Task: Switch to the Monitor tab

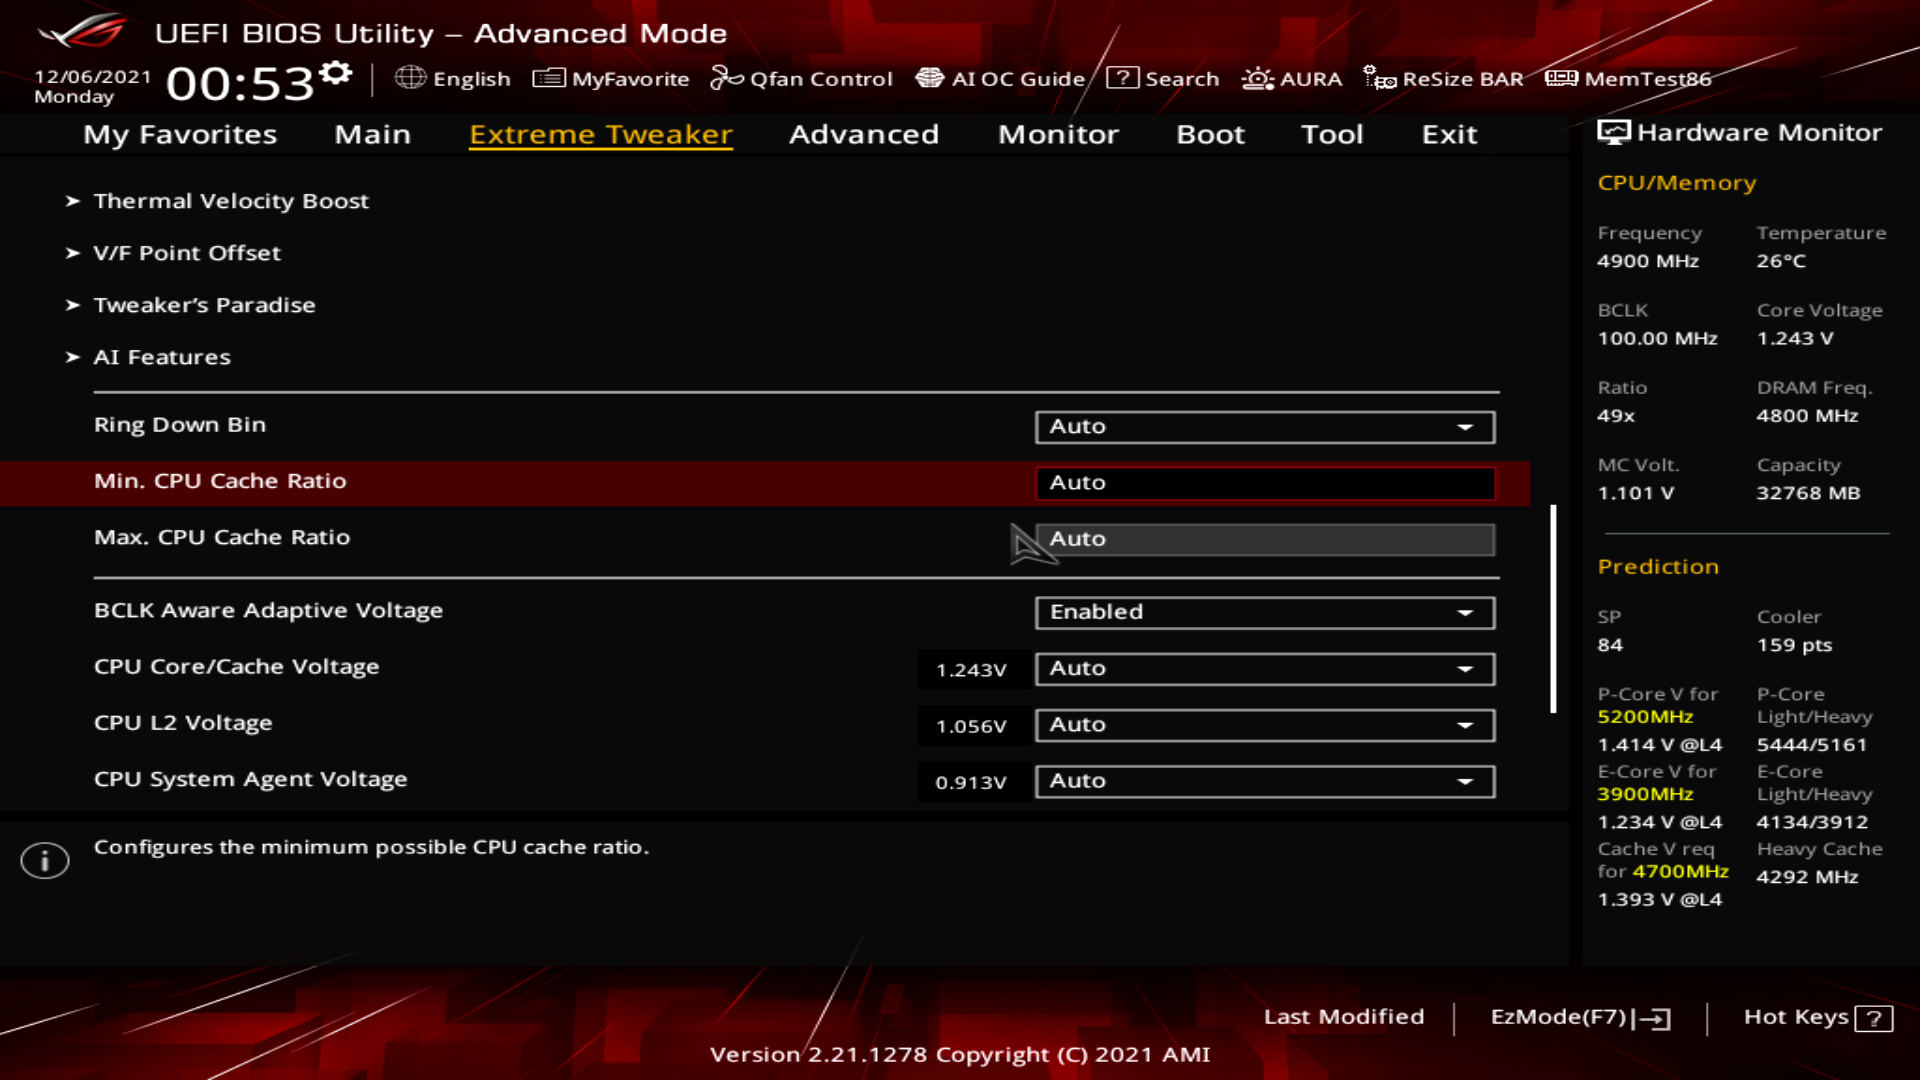Action: (x=1058, y=134)
